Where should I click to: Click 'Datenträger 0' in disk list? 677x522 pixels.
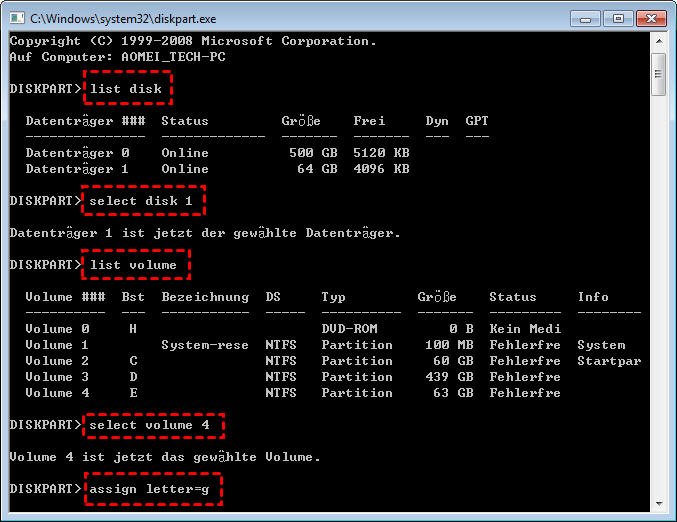78,153
